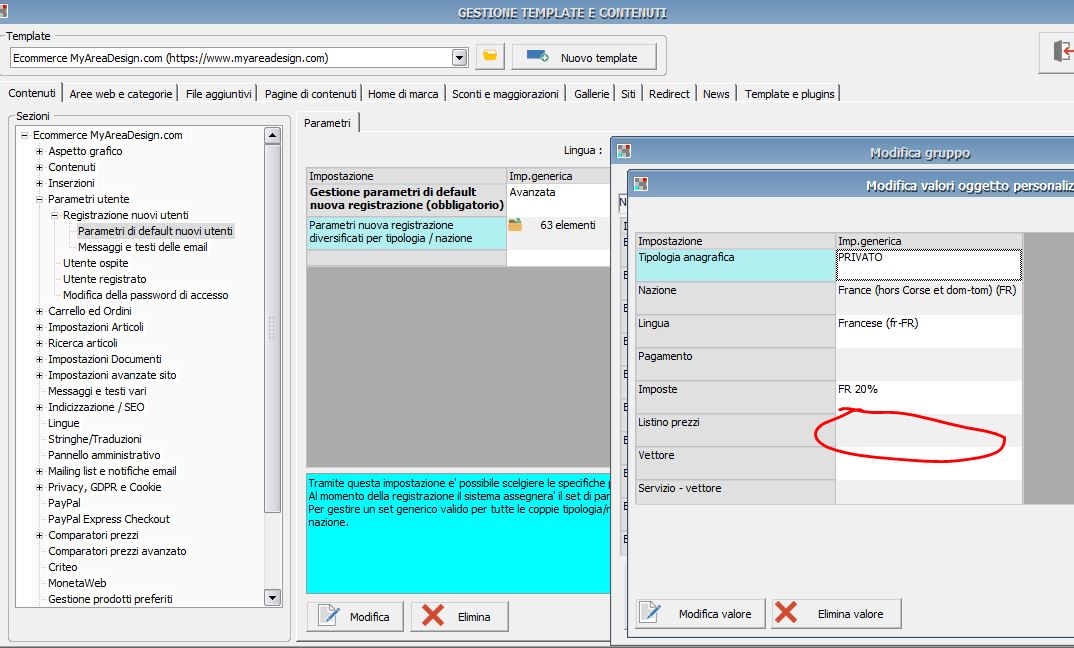Select Parametri nuova registrazione diversificati row
This screenshot has width=1074, height=648.
click(406, 232)
